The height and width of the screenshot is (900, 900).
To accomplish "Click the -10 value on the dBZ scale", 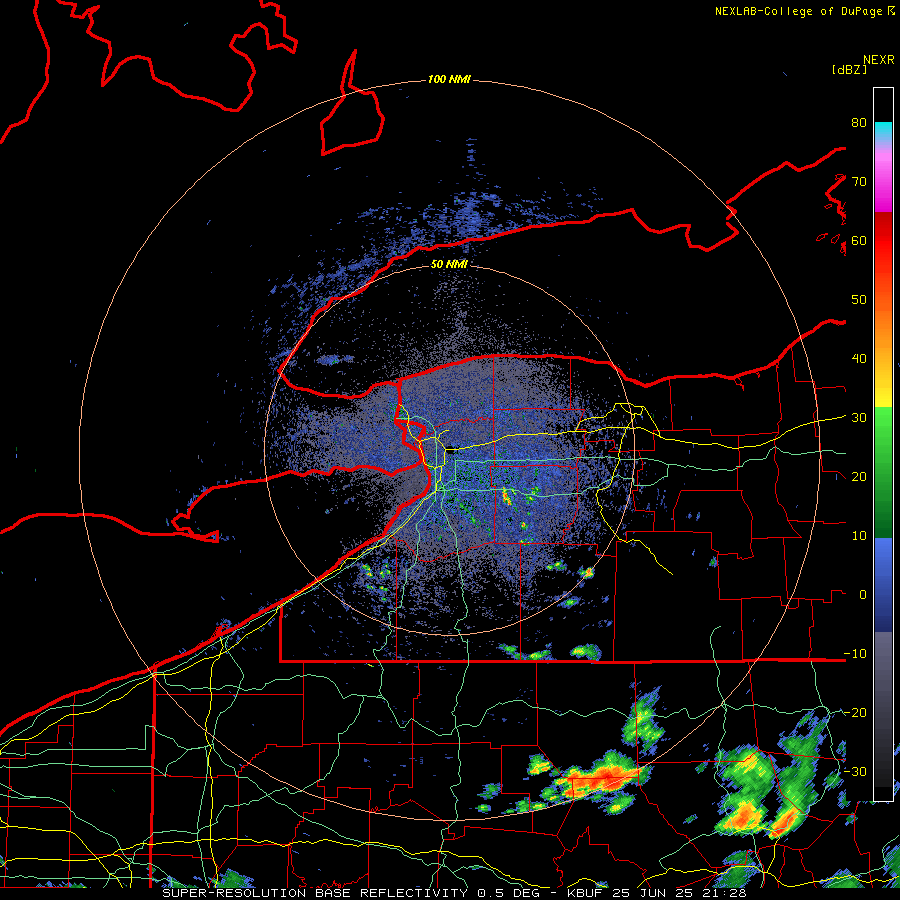I will pyautogui.click(x=855, y=654).
